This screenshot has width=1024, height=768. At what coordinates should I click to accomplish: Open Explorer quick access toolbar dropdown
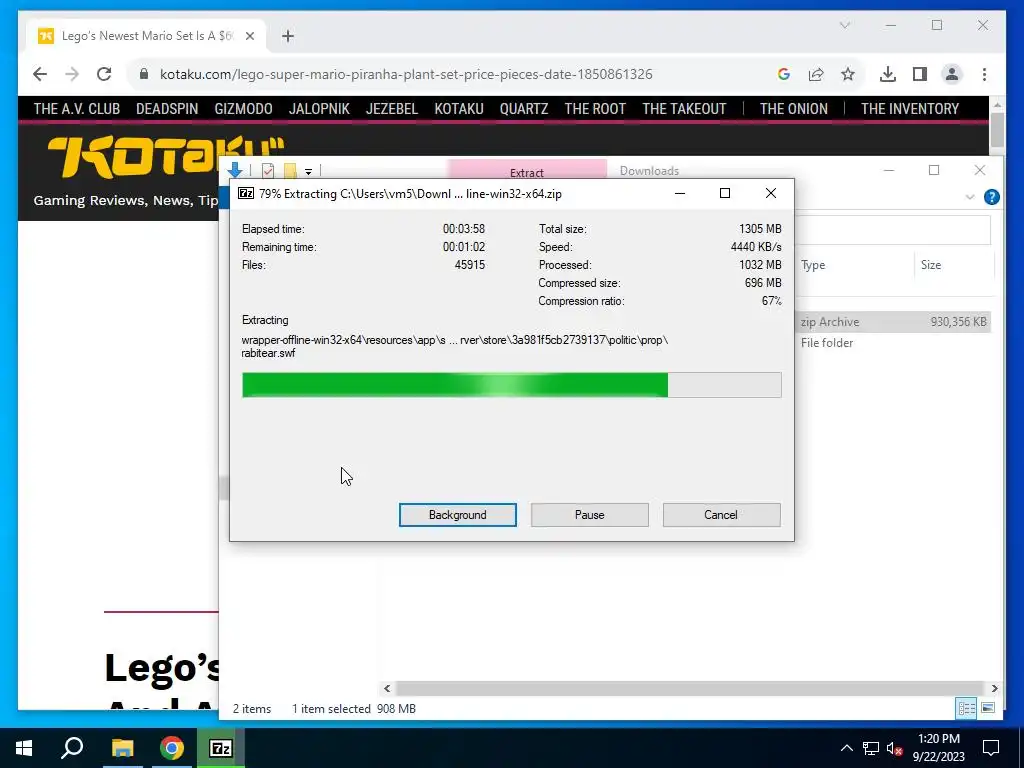pos(308,172)
